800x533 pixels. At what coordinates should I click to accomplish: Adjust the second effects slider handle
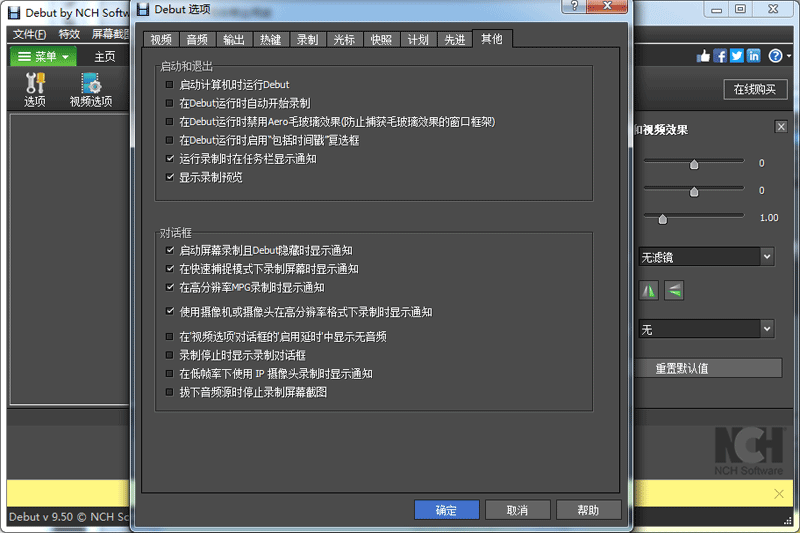[x=694, y=191]
